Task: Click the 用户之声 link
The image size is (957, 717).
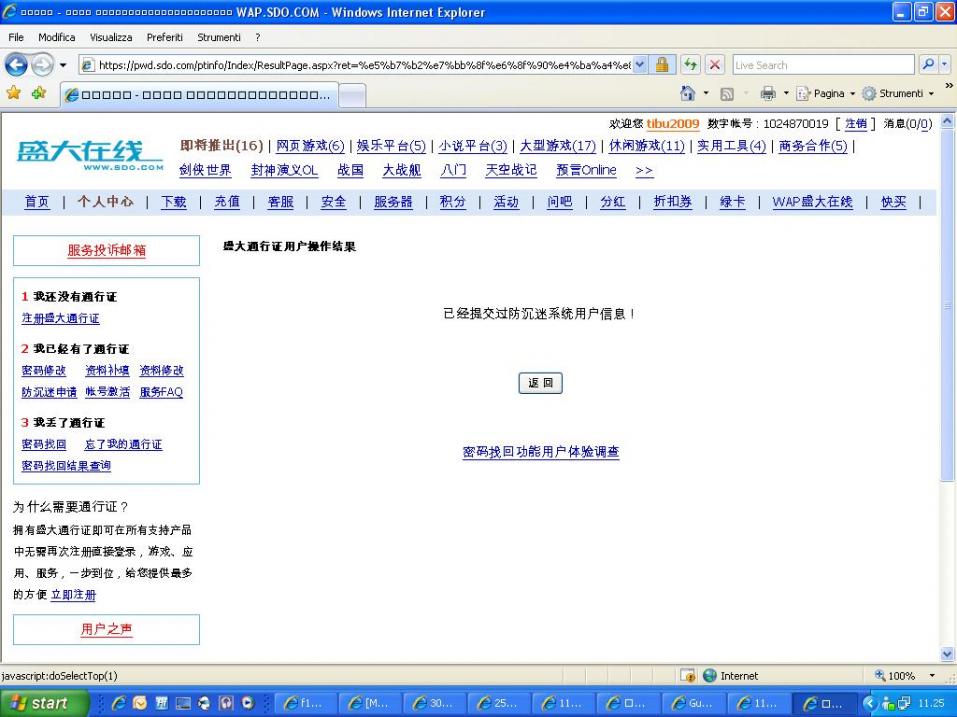Action: pos(106,629)
